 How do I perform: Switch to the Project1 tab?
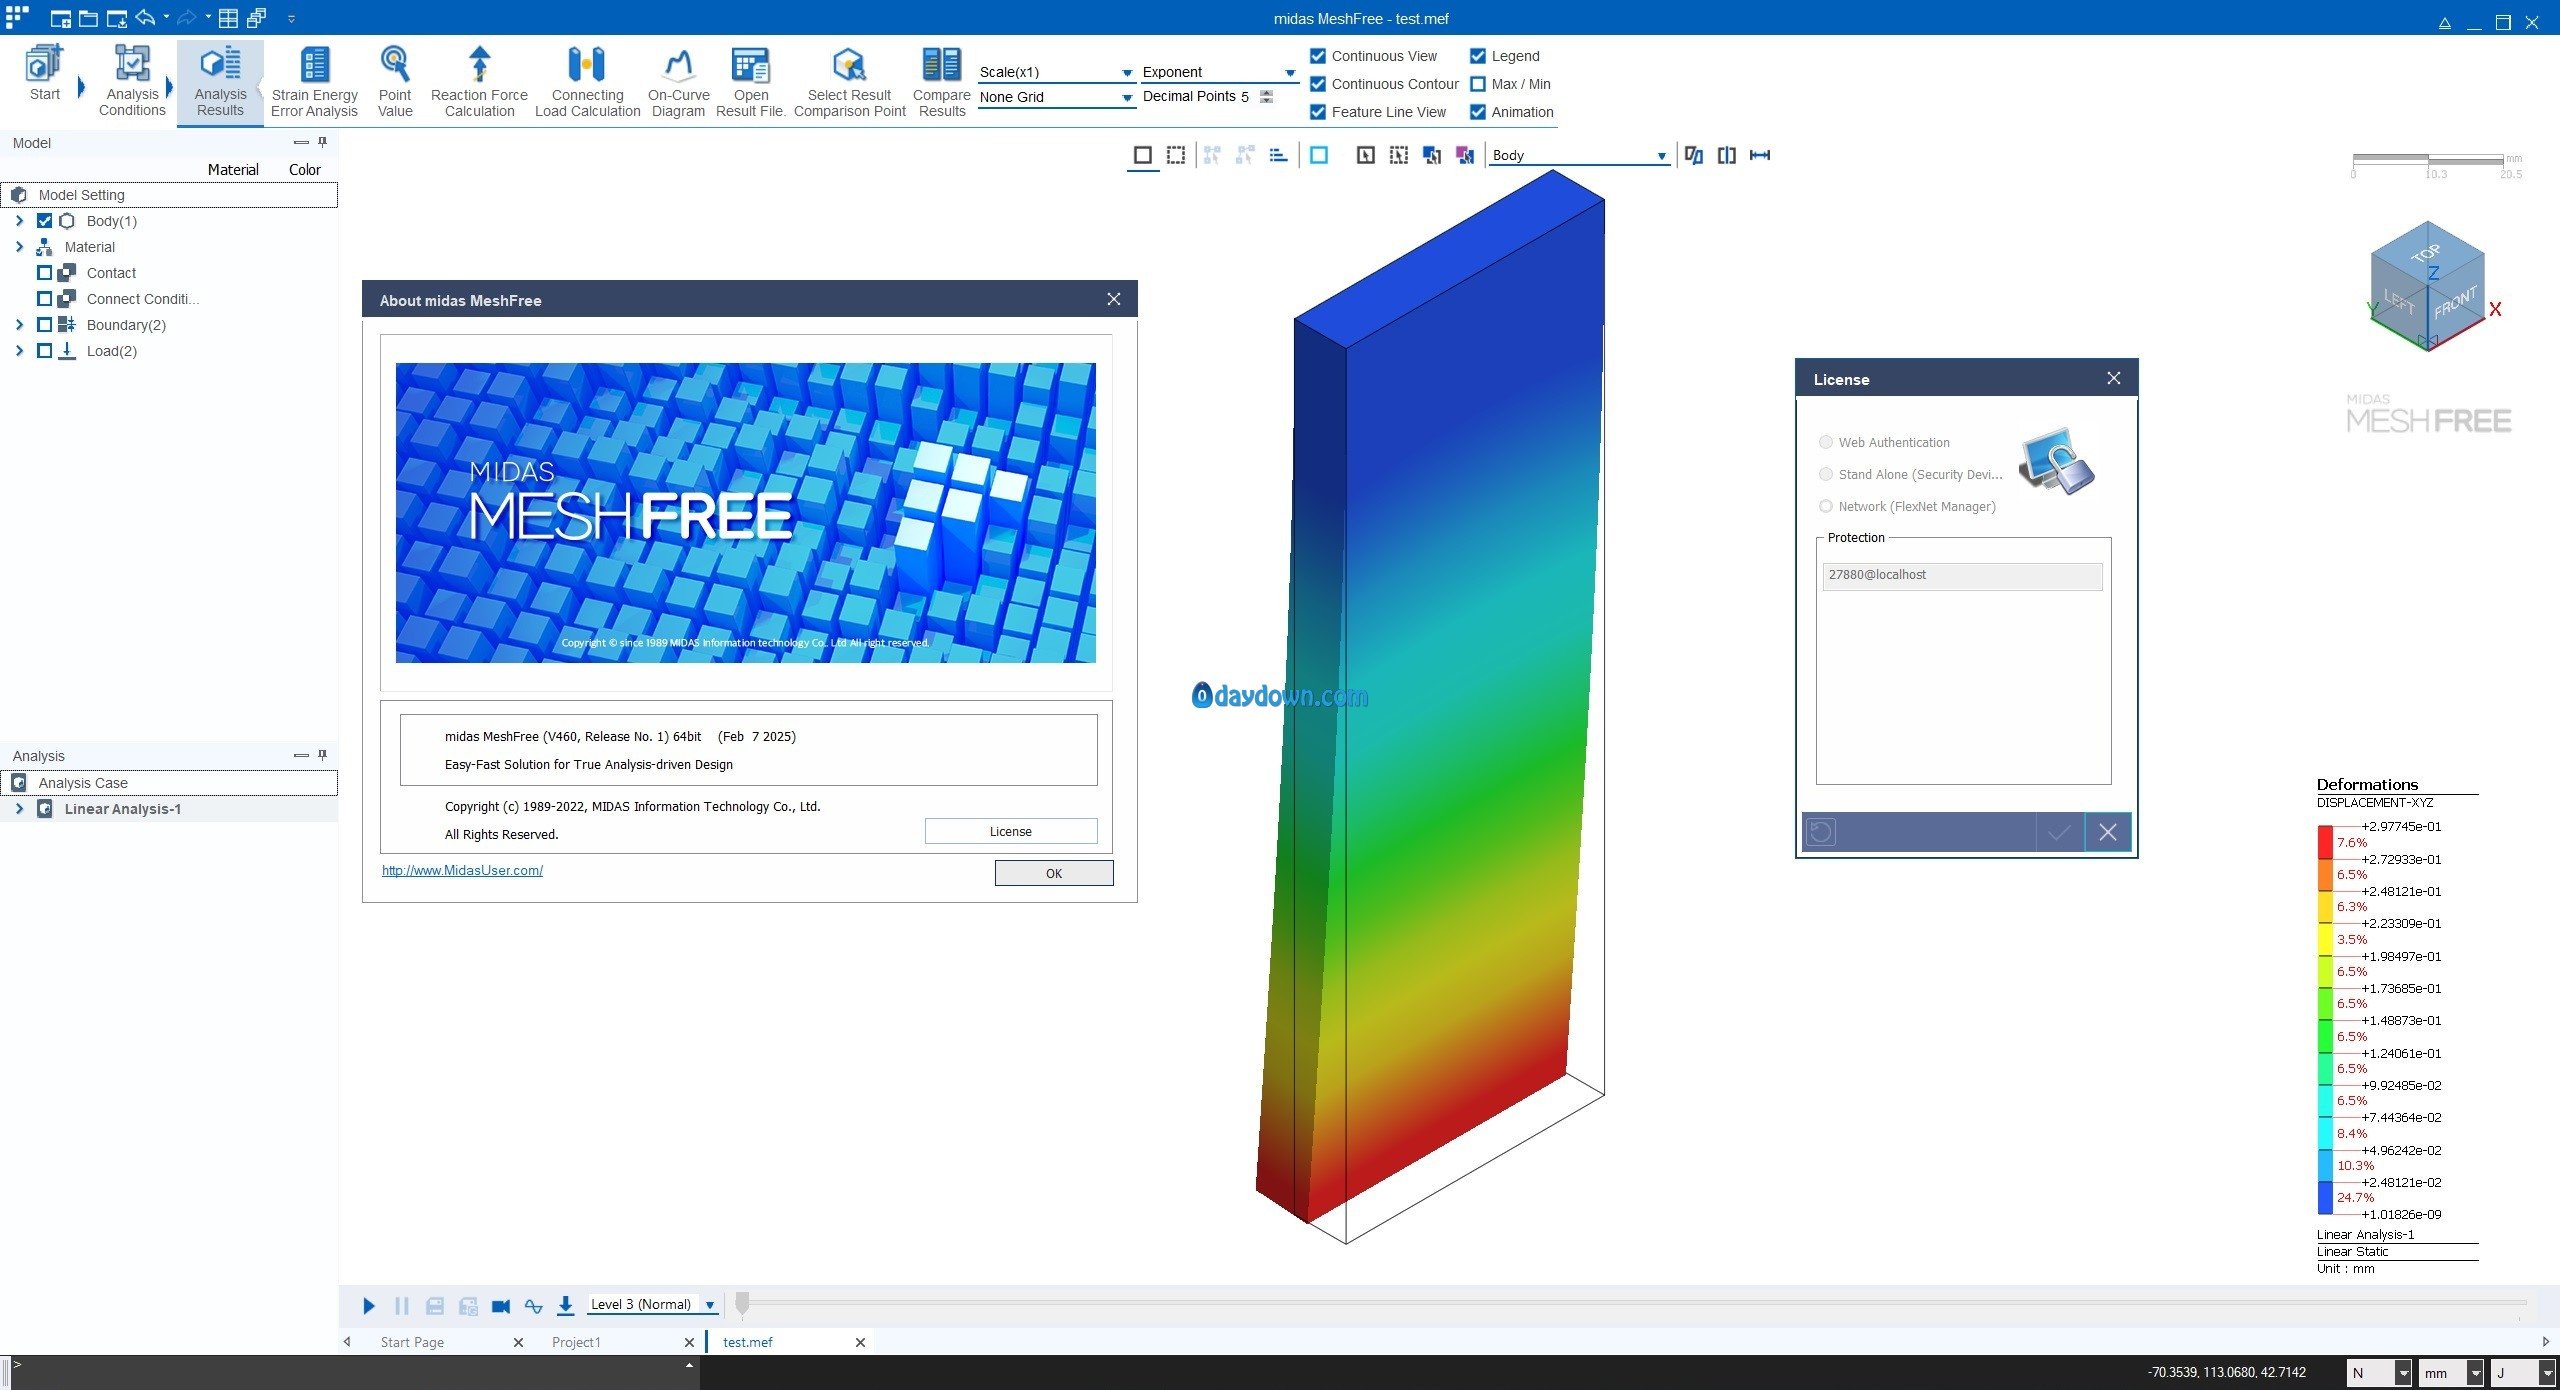(576, 1342)
